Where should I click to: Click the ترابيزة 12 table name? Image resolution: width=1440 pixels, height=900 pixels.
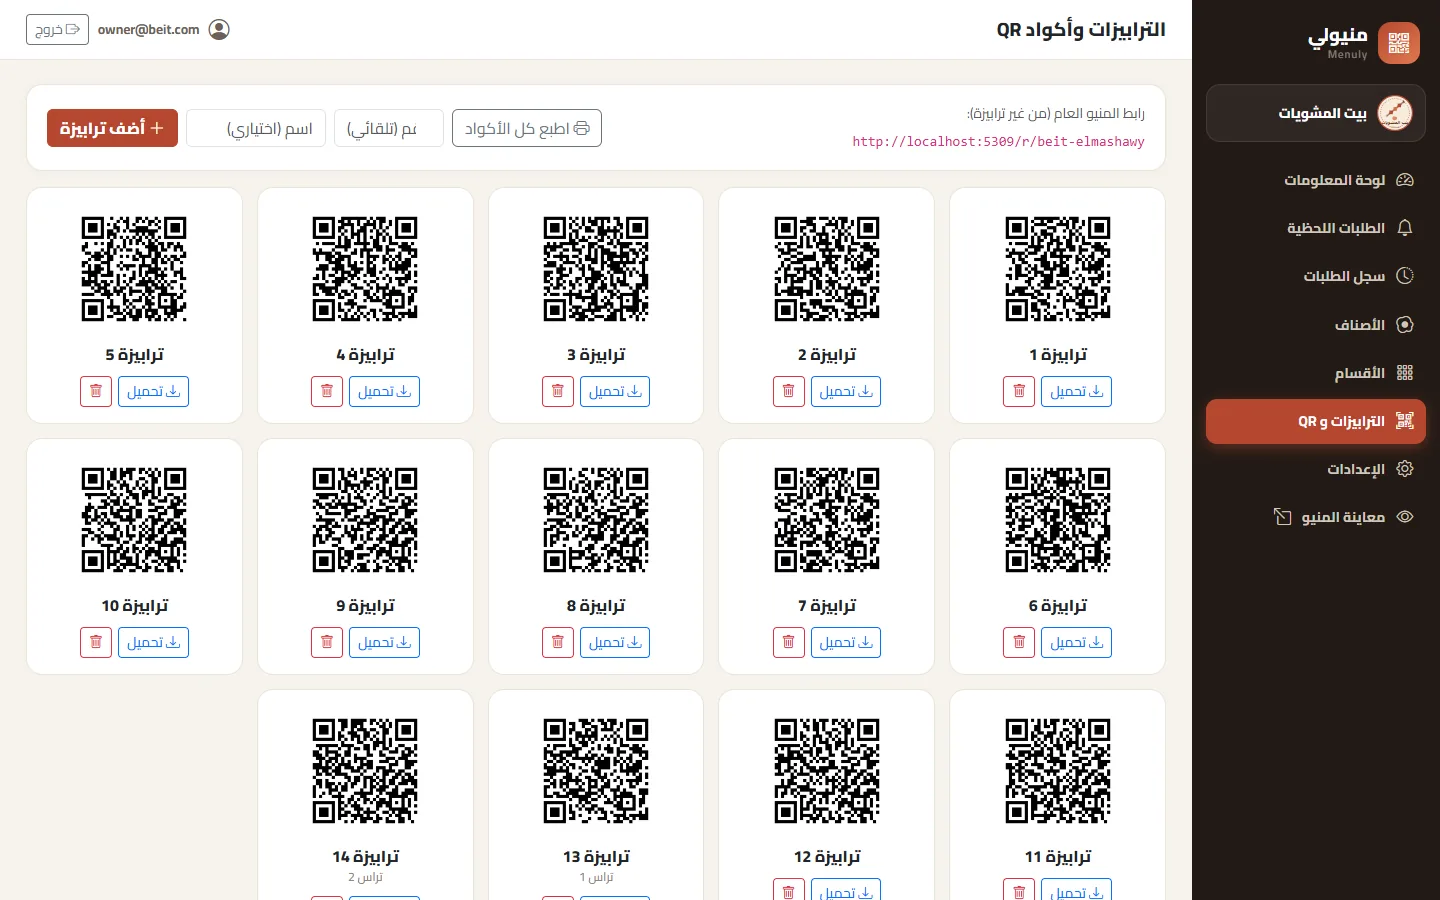(x=827, y=857)
